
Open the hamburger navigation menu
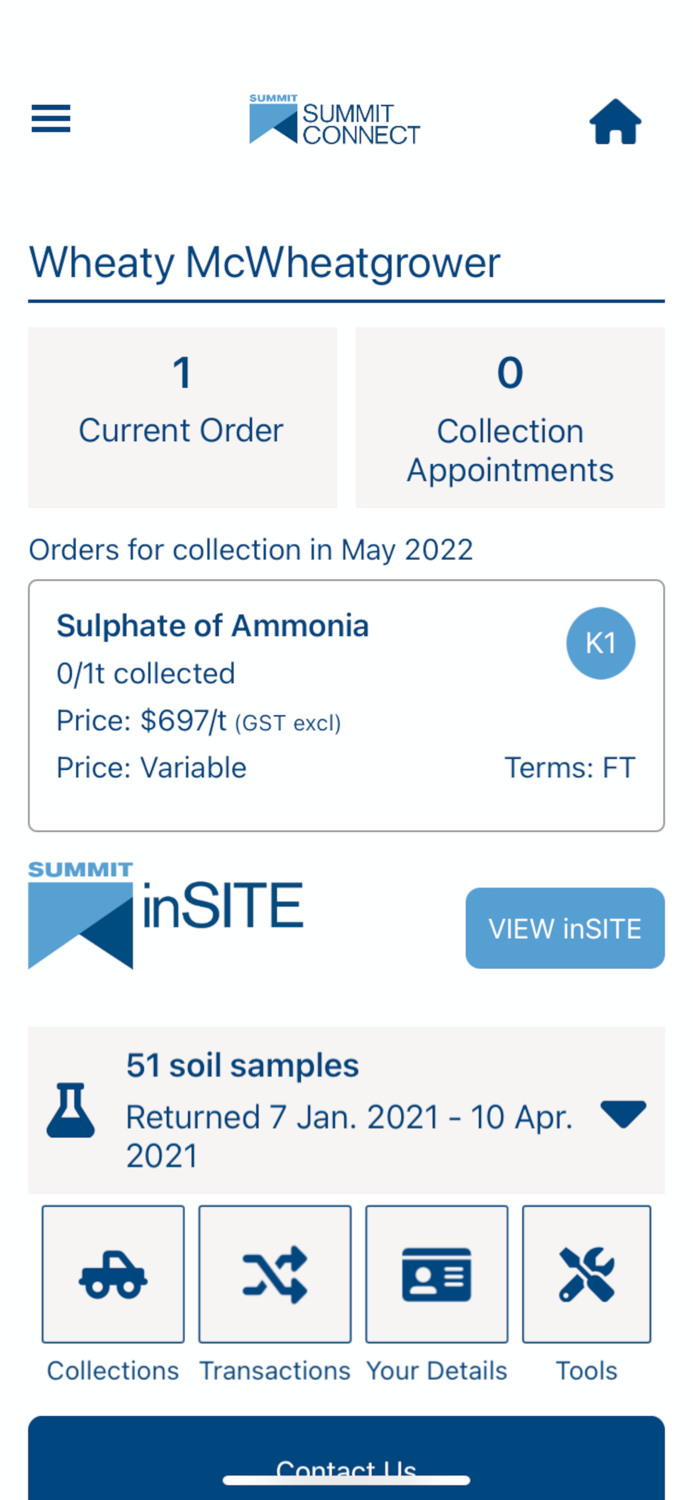(x=50, y=118)
